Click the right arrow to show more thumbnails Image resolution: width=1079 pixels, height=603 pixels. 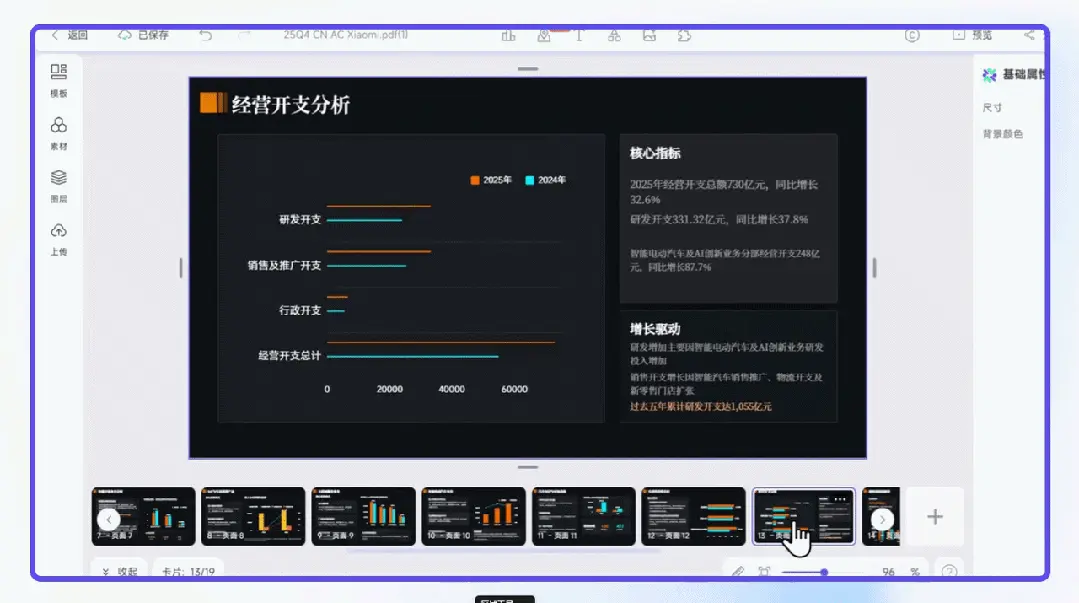coord(882,518)
